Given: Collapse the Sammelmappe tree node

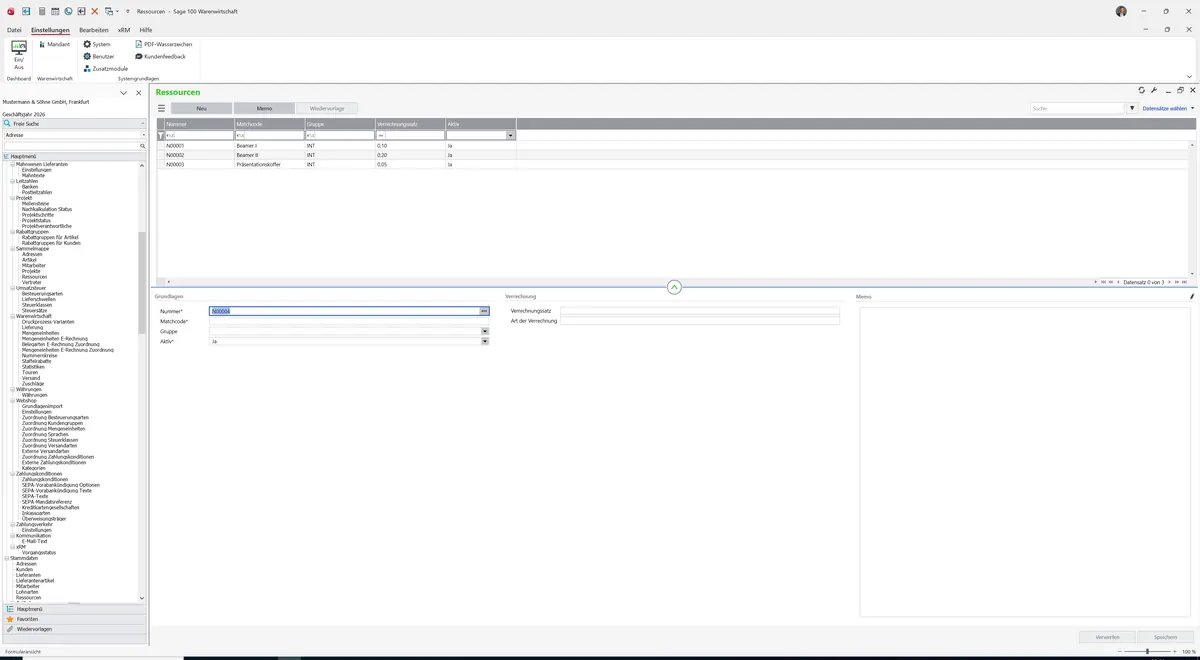Looking at the screenshot, I should point(12,248).
